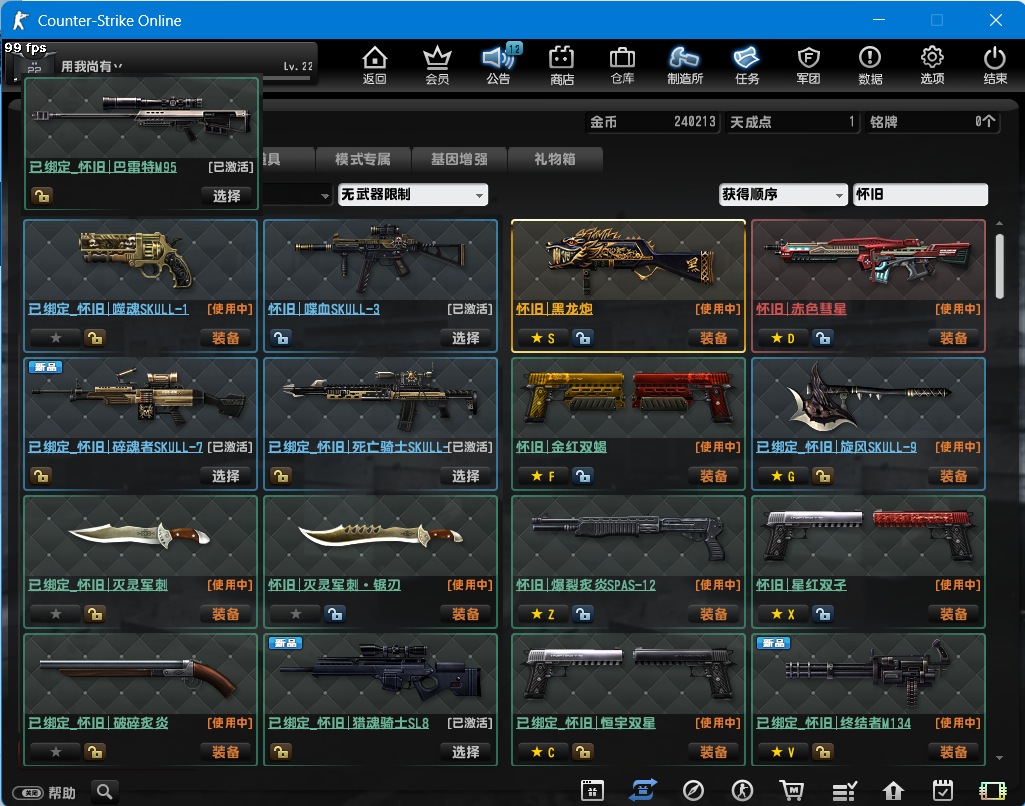This screenshot has width=1025, height=806.
Task: Toggle lock on 怀旧|赤色彗星
Action: [823, 338]
